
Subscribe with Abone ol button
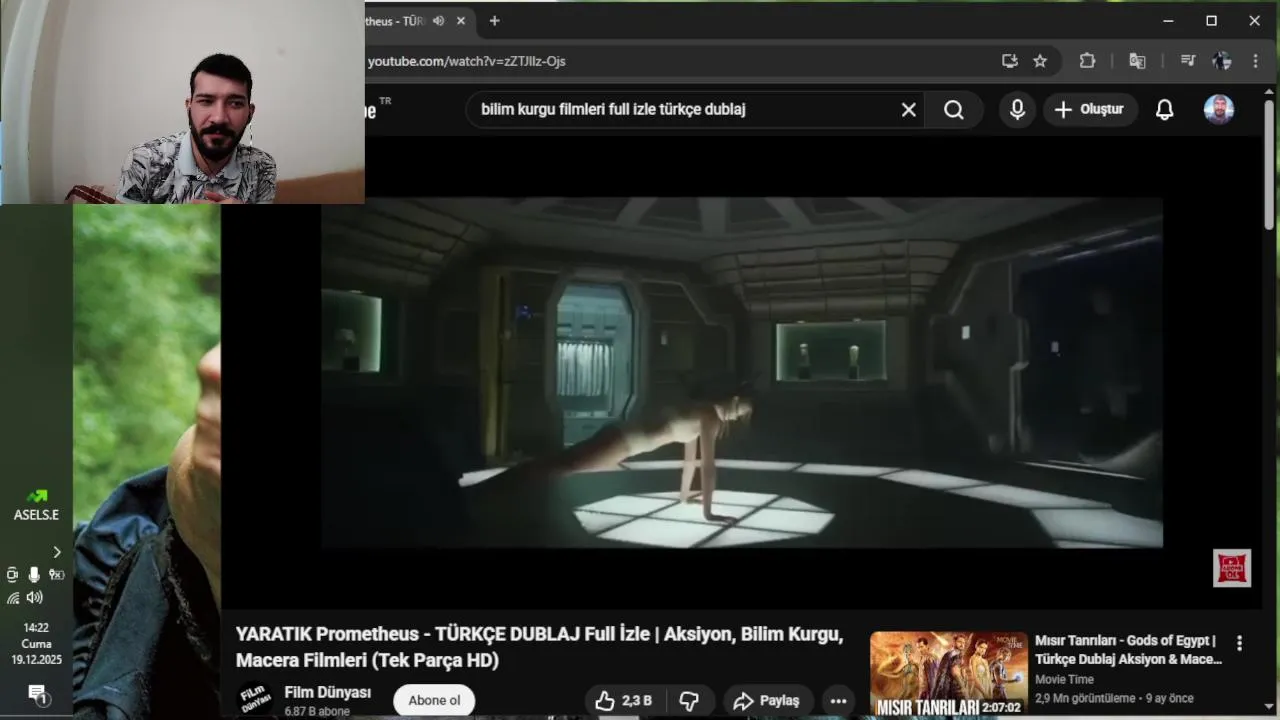(x=434, y=700)
